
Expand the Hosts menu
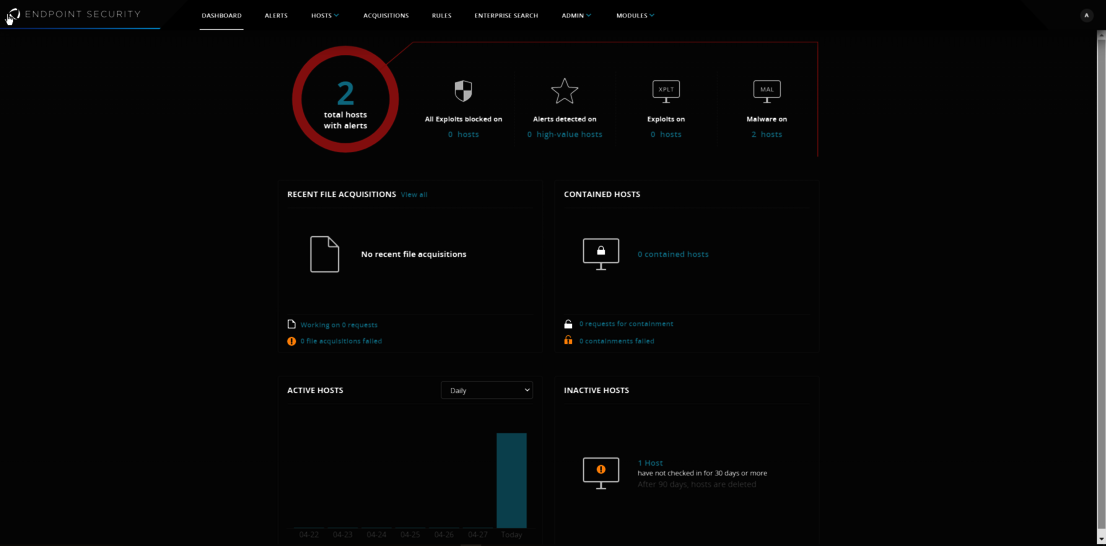coord(324,16)
